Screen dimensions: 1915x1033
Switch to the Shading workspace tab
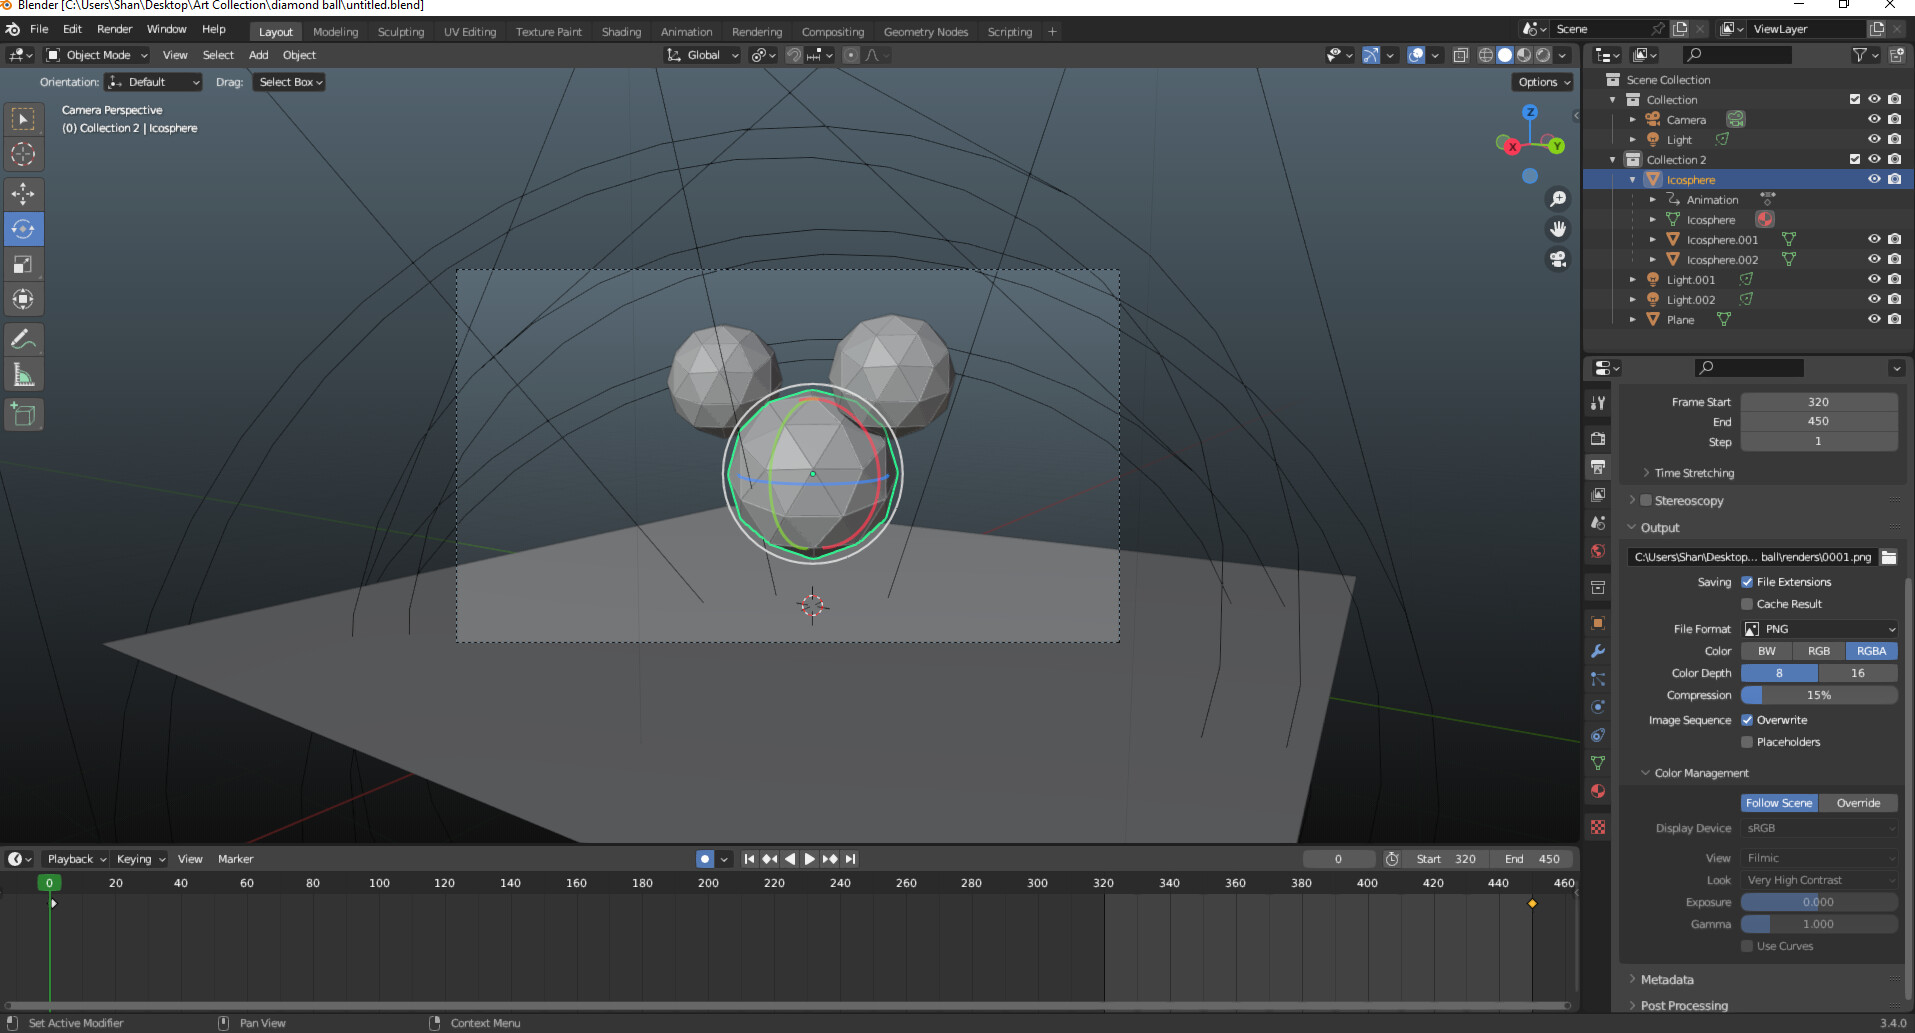(620, 31)
